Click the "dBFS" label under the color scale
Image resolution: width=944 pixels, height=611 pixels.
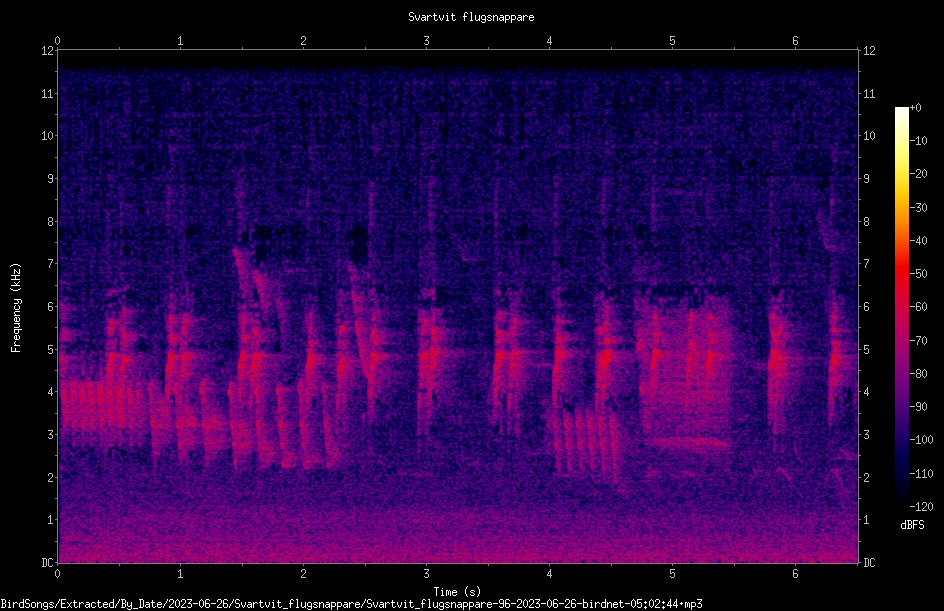pos(912,525)
